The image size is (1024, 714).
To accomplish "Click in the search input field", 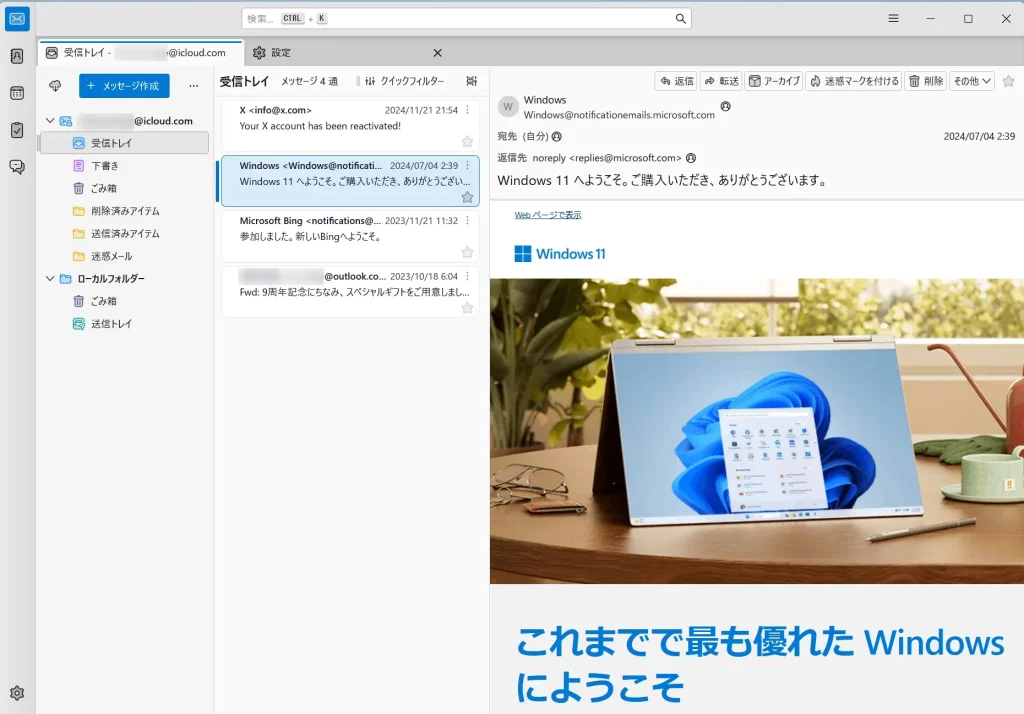I will coord(466,19).
